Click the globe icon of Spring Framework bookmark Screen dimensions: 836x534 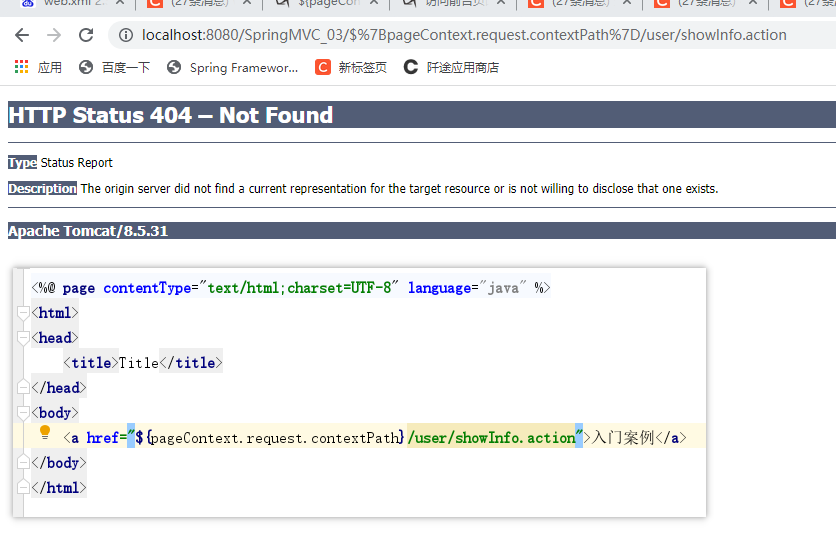[174, 67]
